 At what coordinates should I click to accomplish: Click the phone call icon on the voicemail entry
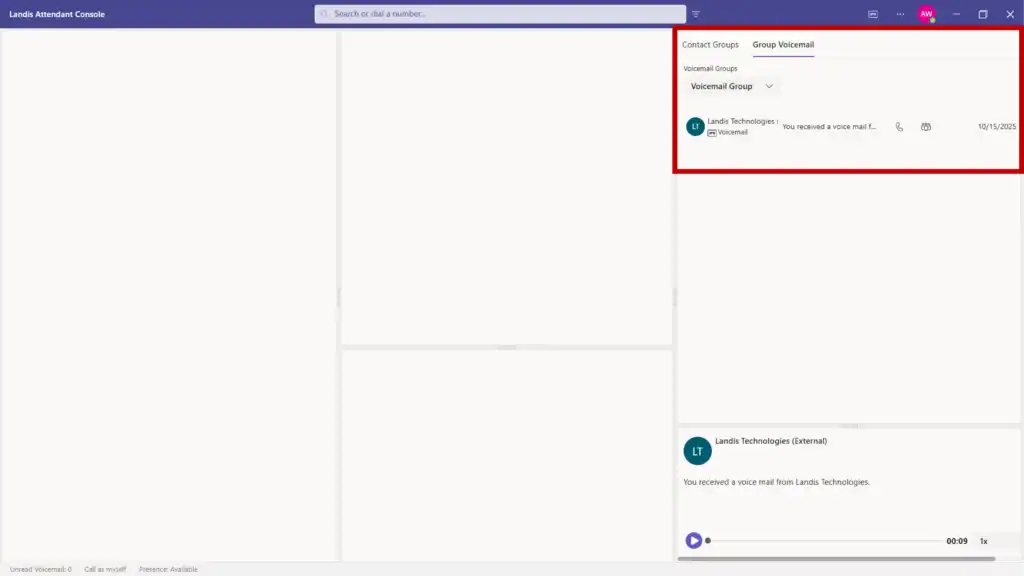898,127
